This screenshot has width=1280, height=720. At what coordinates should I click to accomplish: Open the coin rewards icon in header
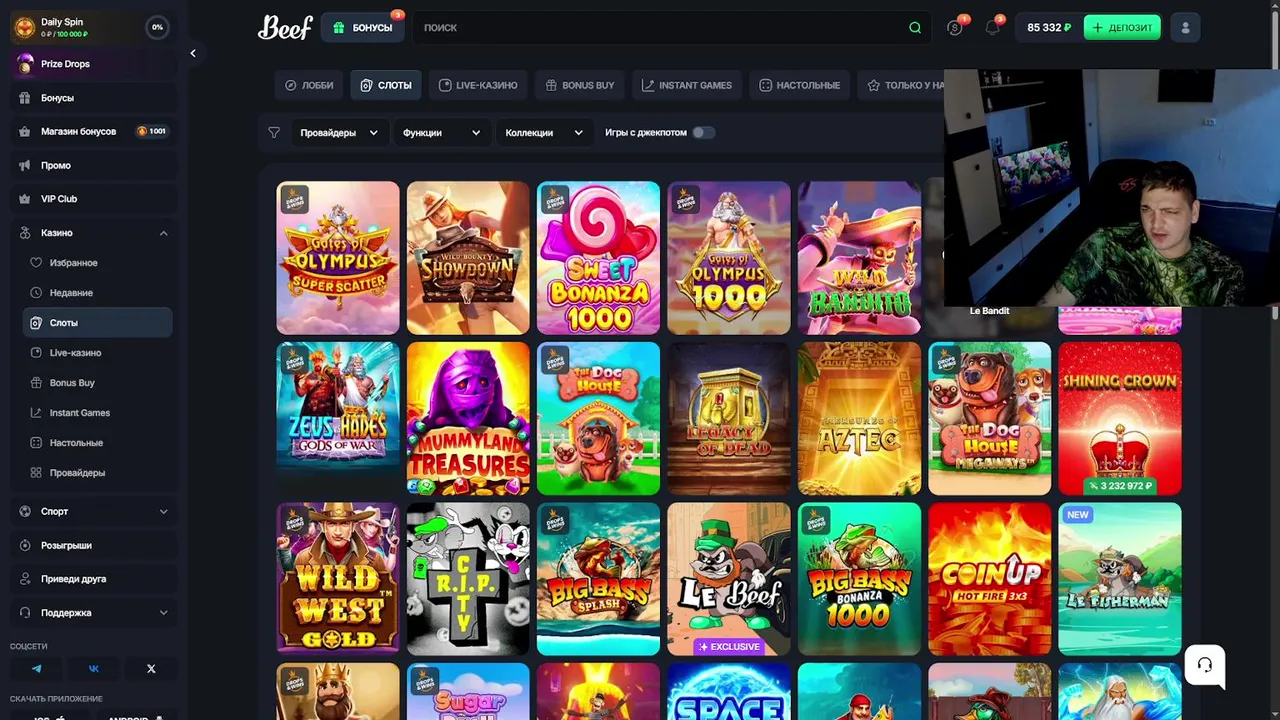(x=955, y=28)
